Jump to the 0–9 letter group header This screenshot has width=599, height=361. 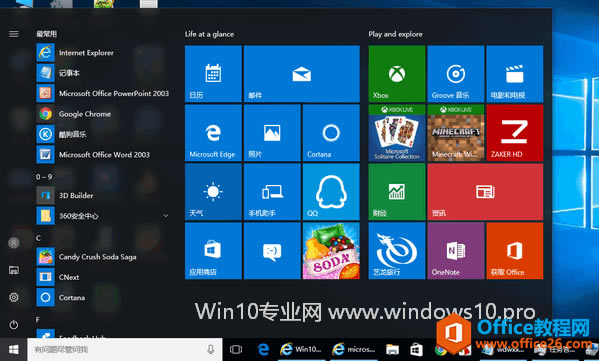[44, 177]
